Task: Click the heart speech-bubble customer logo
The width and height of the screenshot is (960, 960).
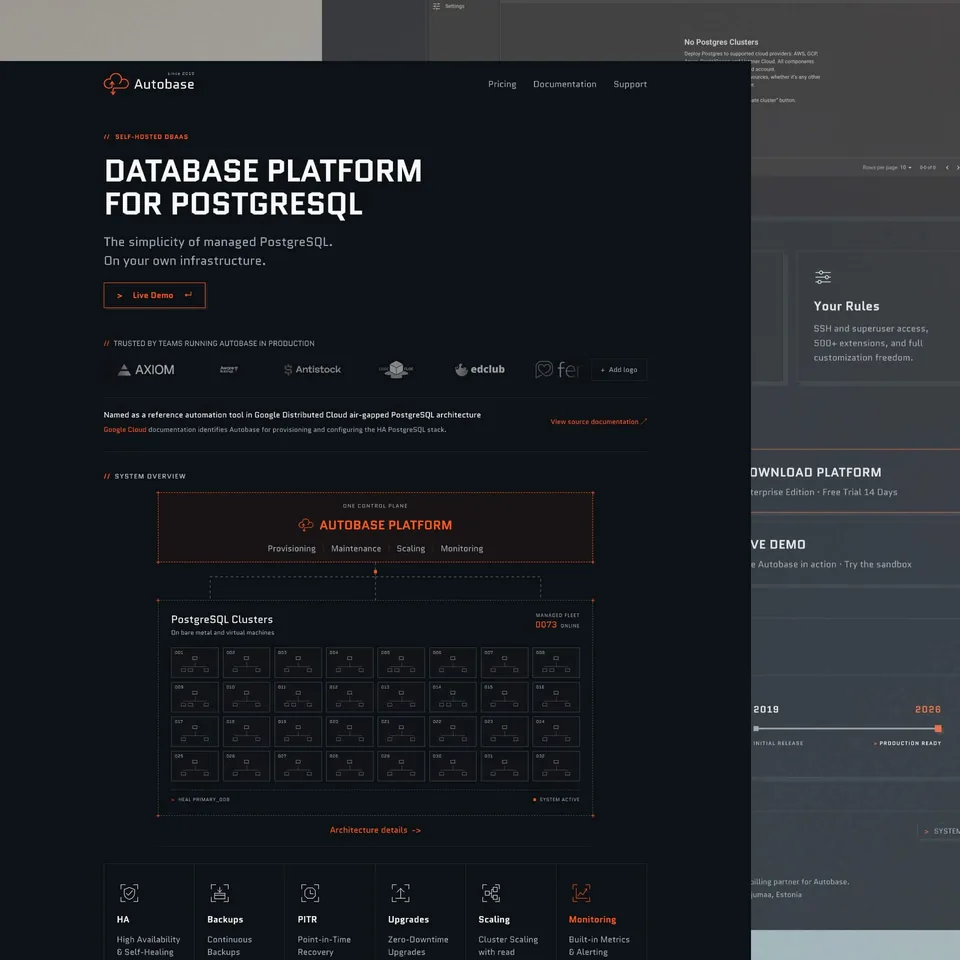Action: click(544, 369)
